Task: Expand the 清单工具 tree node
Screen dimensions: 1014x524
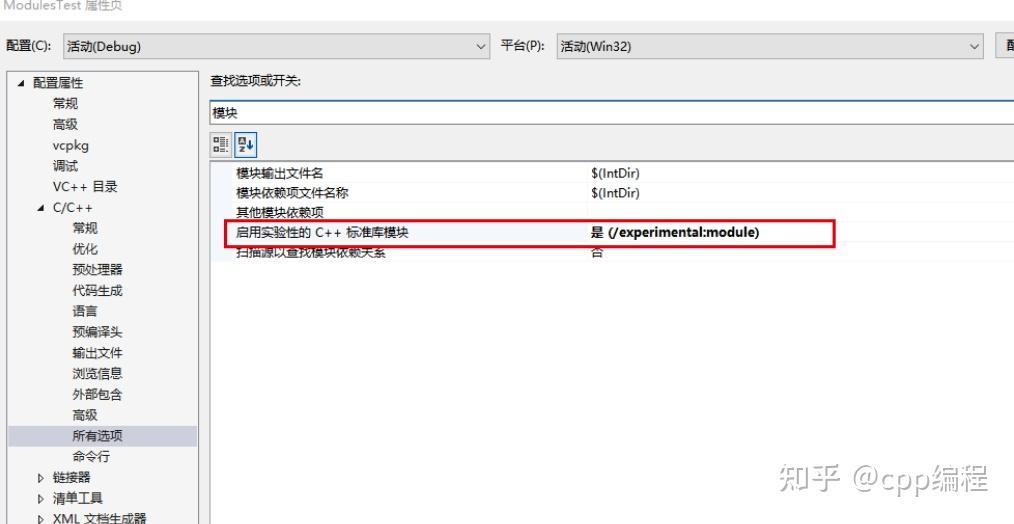Action: (41, 499)
